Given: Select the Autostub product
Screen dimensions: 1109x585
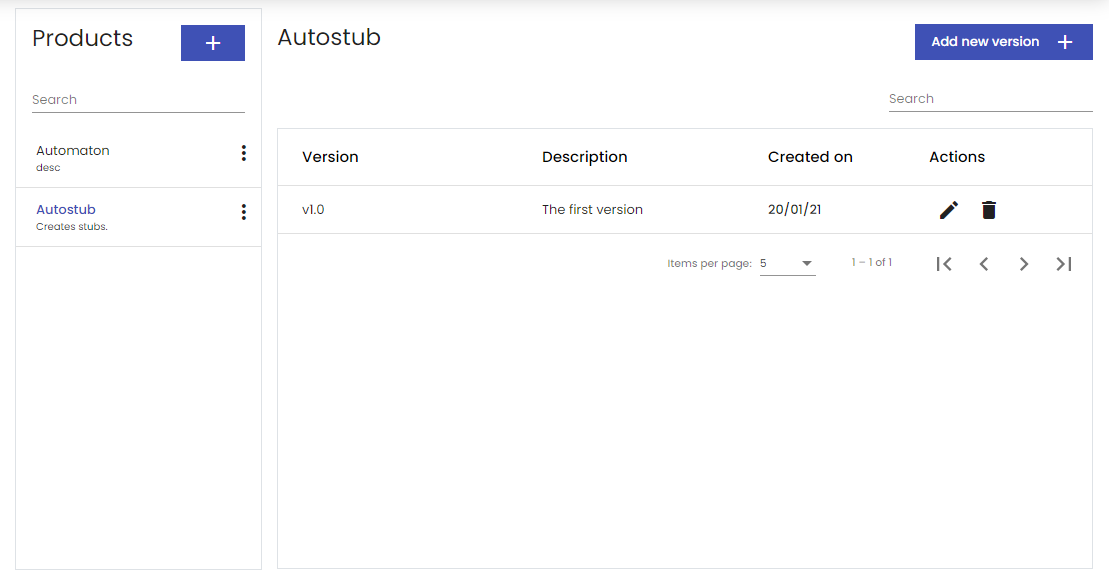Looking at the screenshot, I should click(x=139, y=217).
